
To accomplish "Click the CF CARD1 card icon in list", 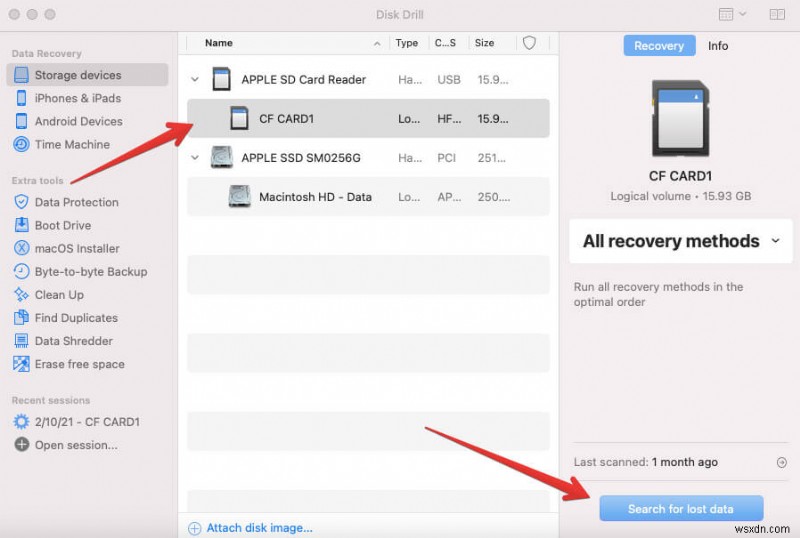I will point(239,118).
